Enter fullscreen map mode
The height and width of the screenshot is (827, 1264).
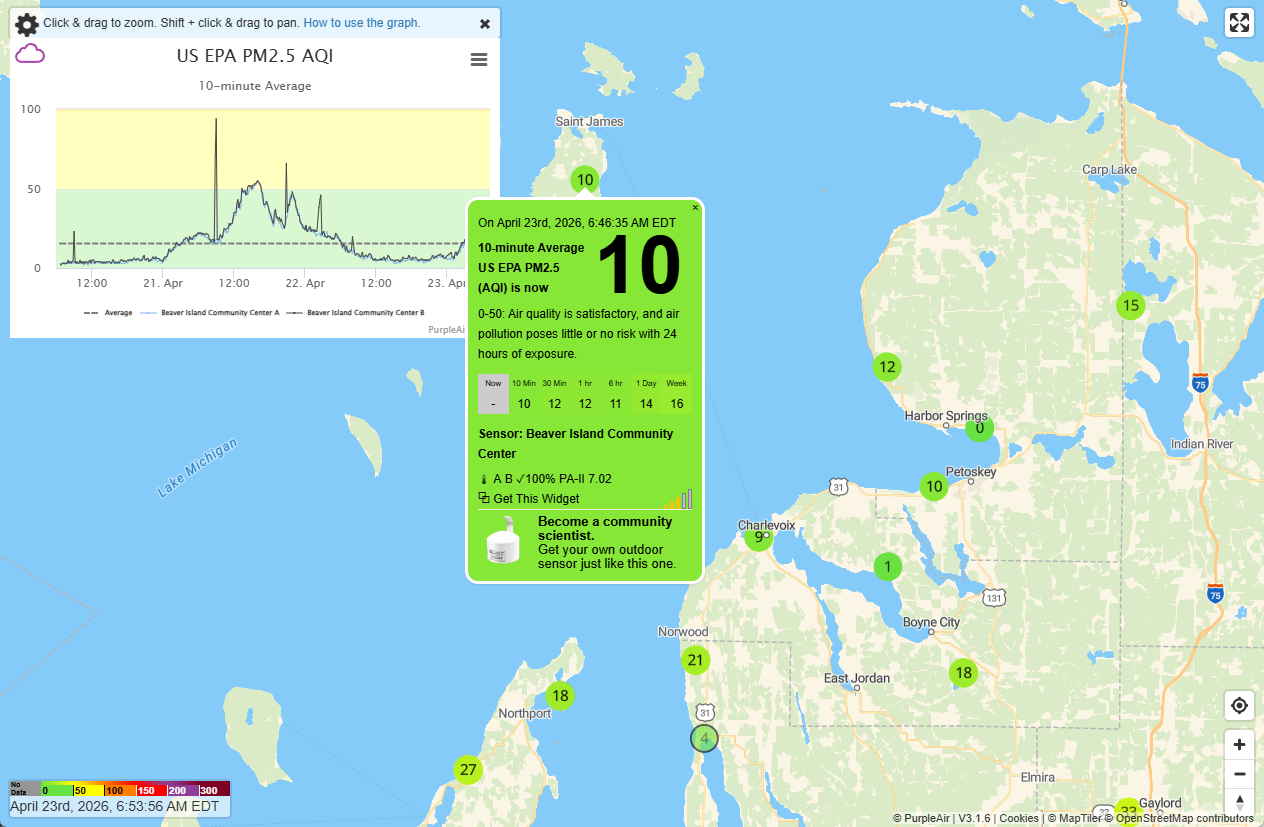[x=1239, y=23]
